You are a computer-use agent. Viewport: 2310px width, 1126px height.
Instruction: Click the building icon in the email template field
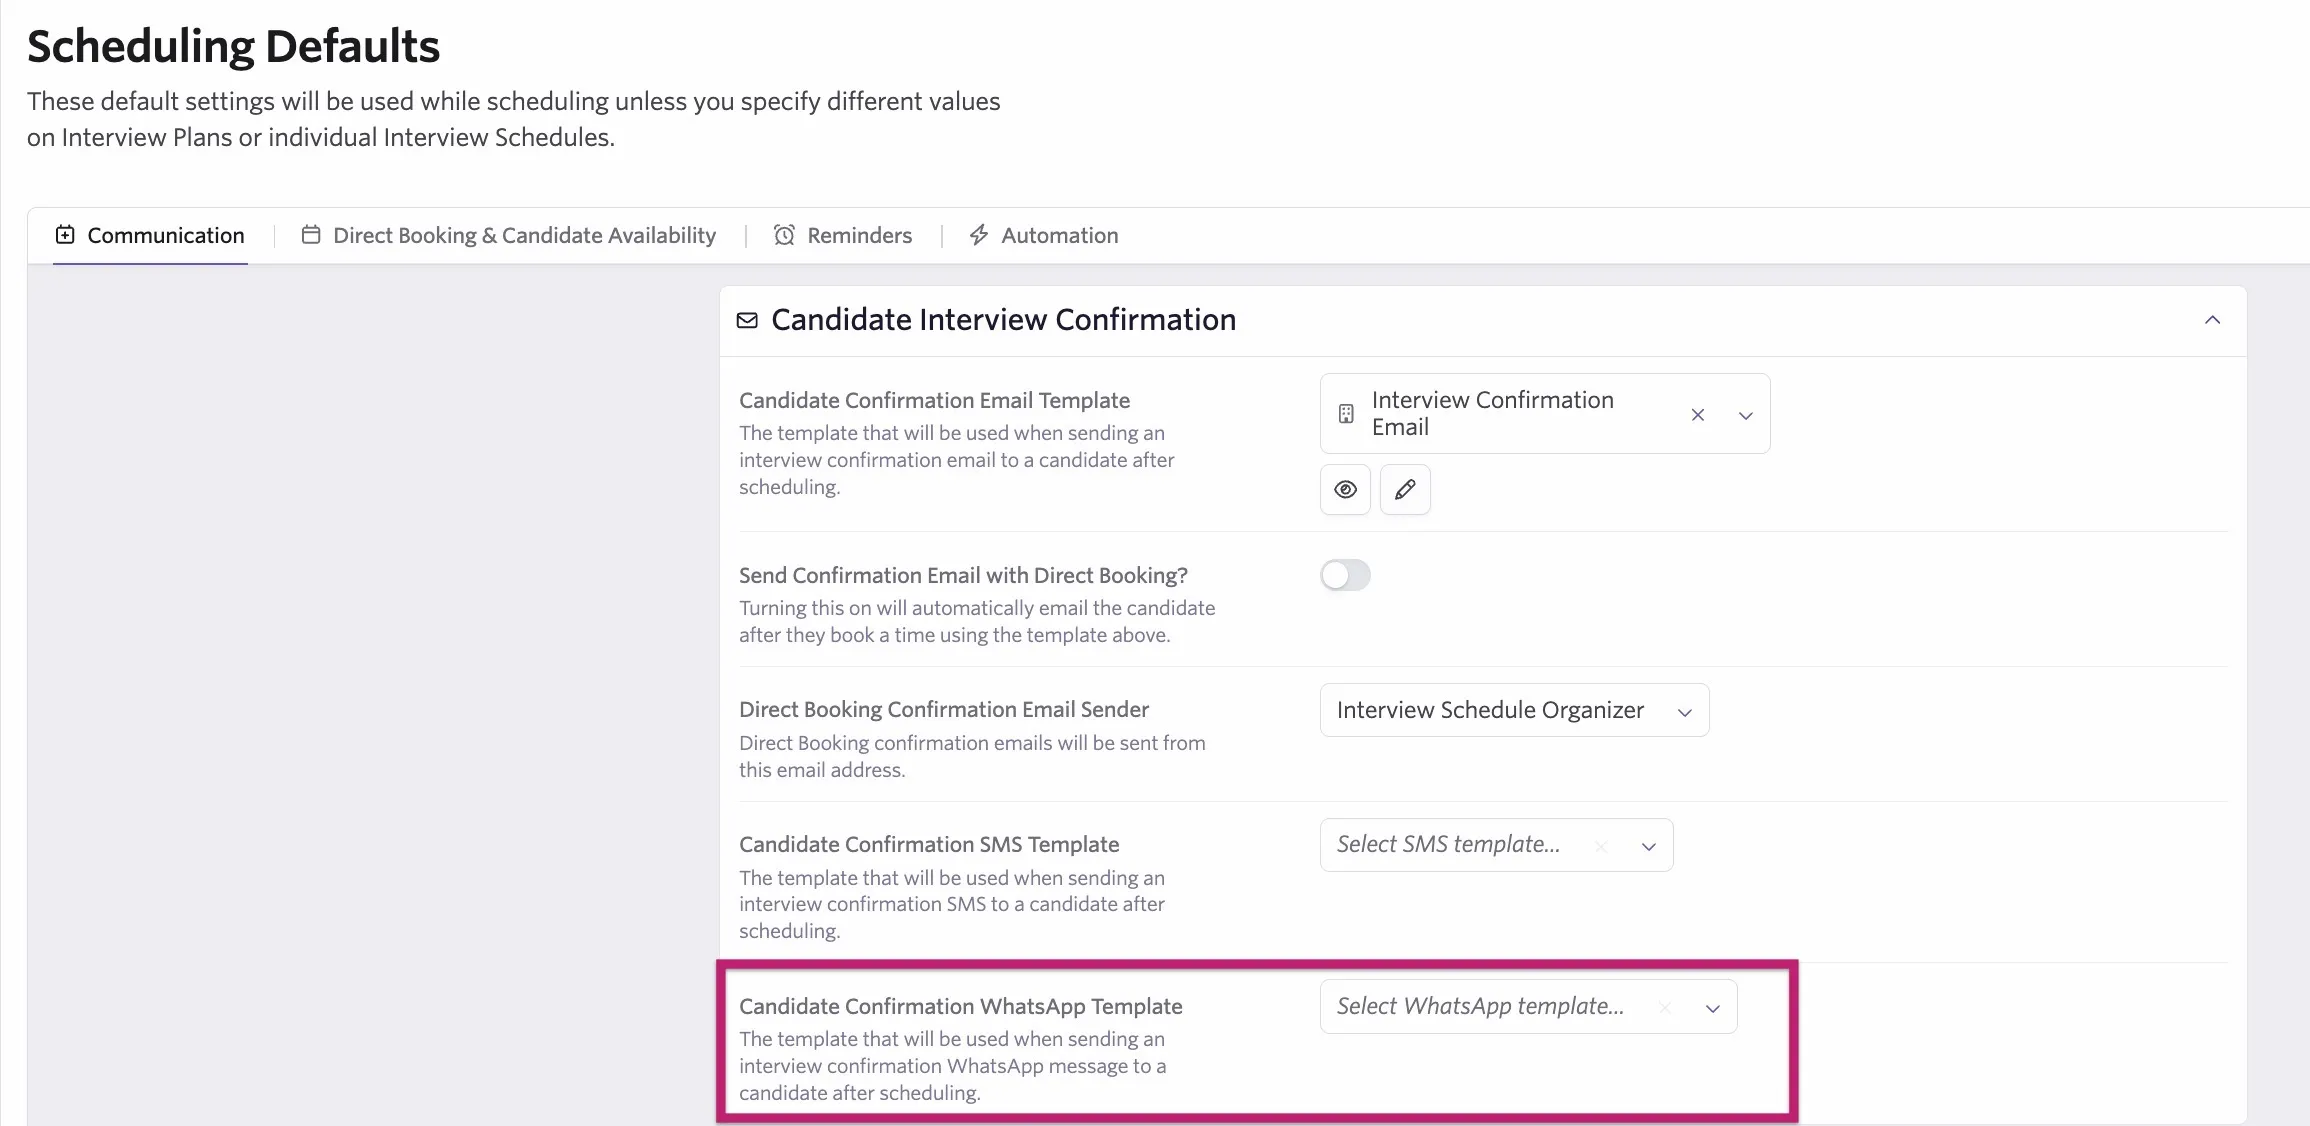point(1346,414)
